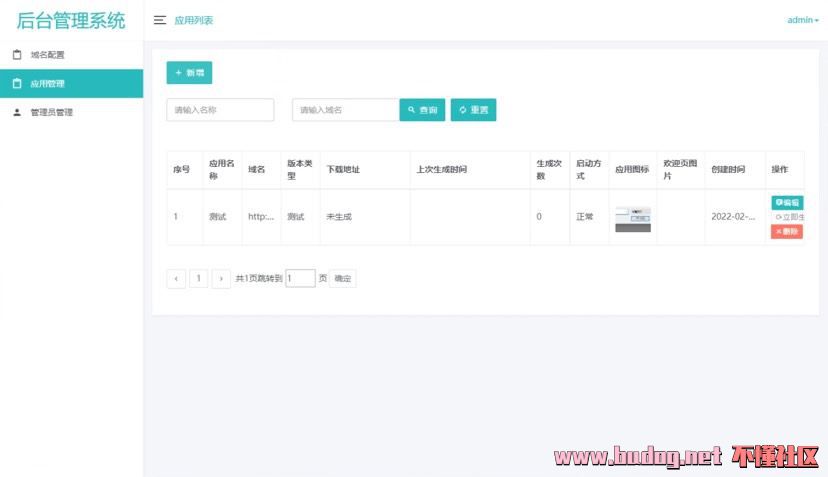This screenshot has width=828, height=477.
Task: Click the 重置 reset button
Action: tap(473, 110)
